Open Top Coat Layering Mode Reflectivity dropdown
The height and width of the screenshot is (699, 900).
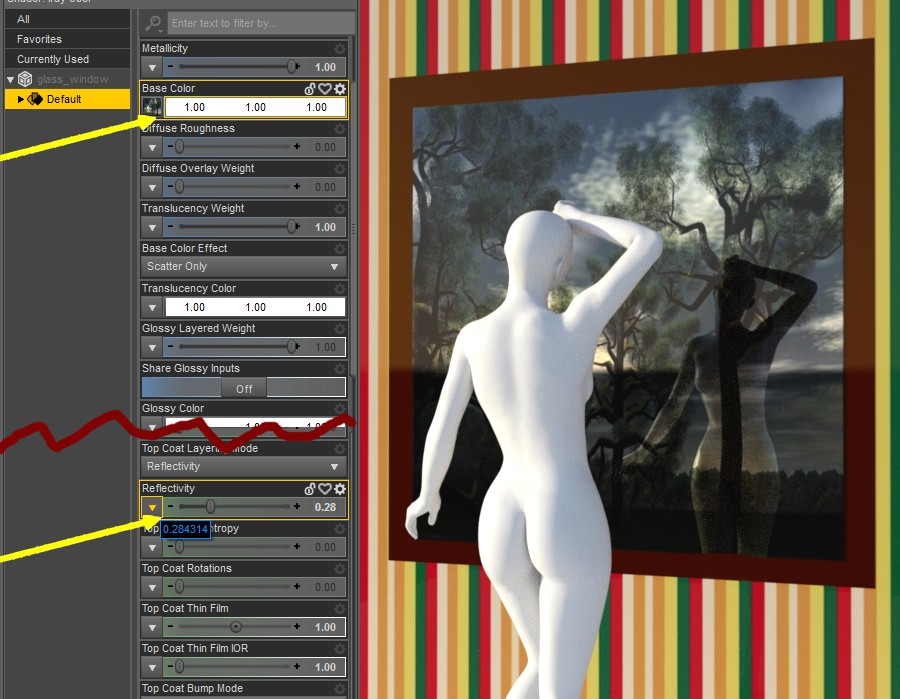pyautogui.click(x=243, y=466)
